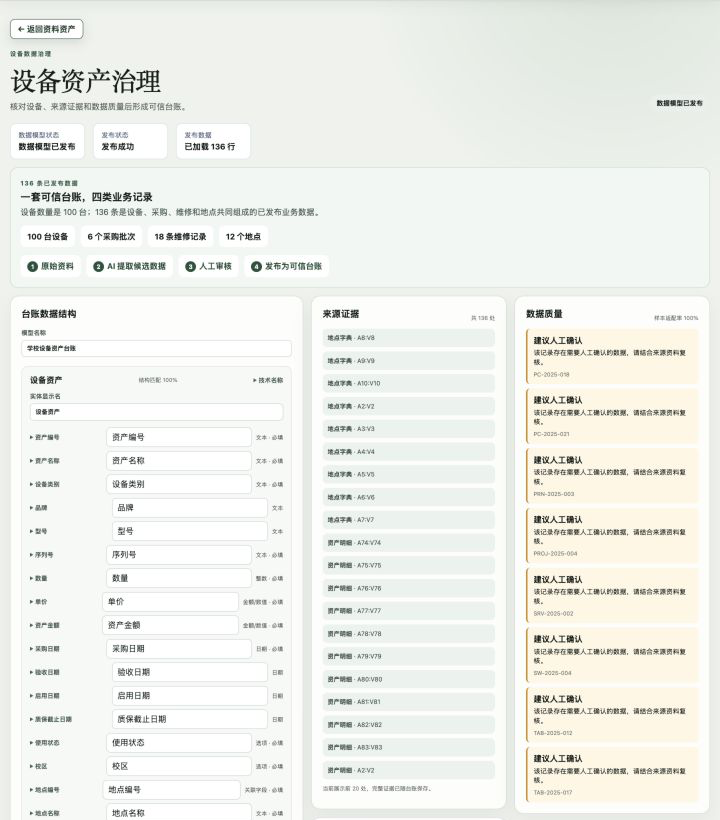Open the quality card for SW-2025-004
This screenshot has height=820, width=720.
click(x=612, y=656)
